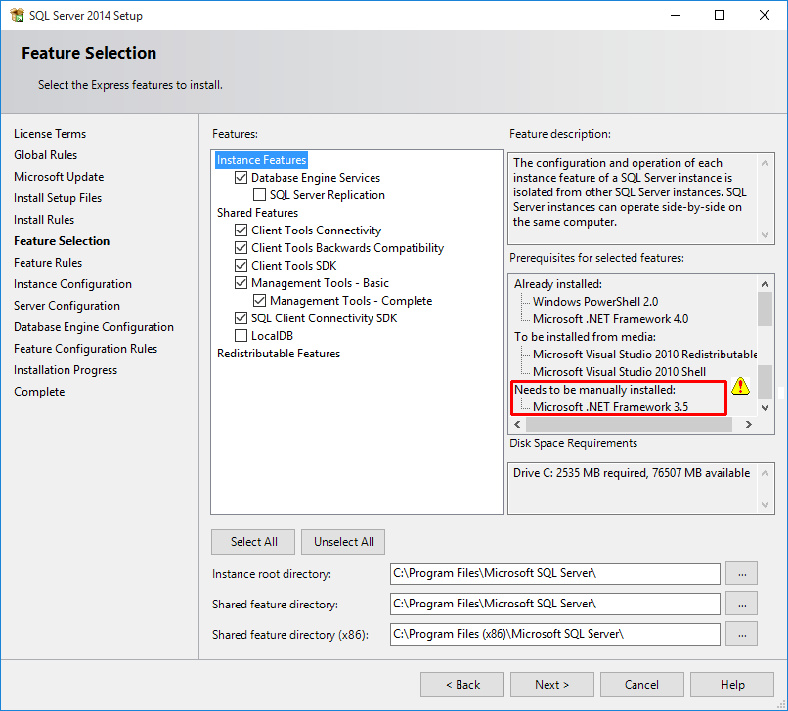
Task: Click Microsoft Visual Studio 2010 Redistributable entry
Action: pos(645,354)
